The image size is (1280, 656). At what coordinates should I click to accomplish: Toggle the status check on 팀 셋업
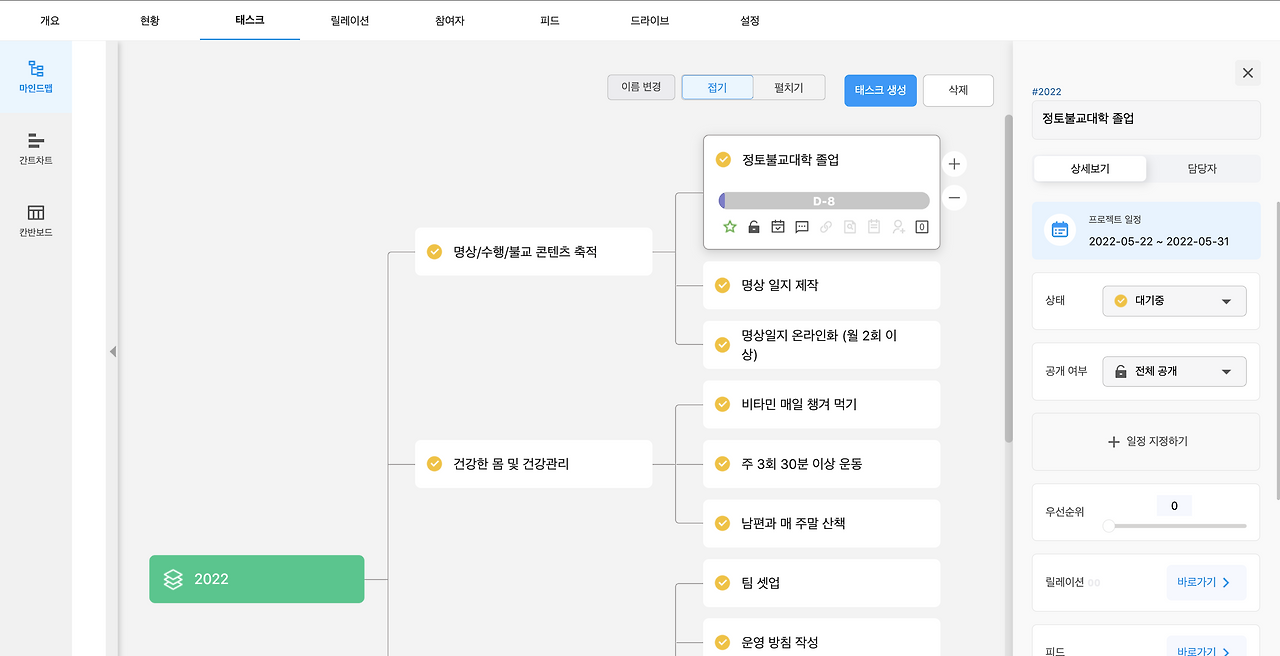point(722,583)
